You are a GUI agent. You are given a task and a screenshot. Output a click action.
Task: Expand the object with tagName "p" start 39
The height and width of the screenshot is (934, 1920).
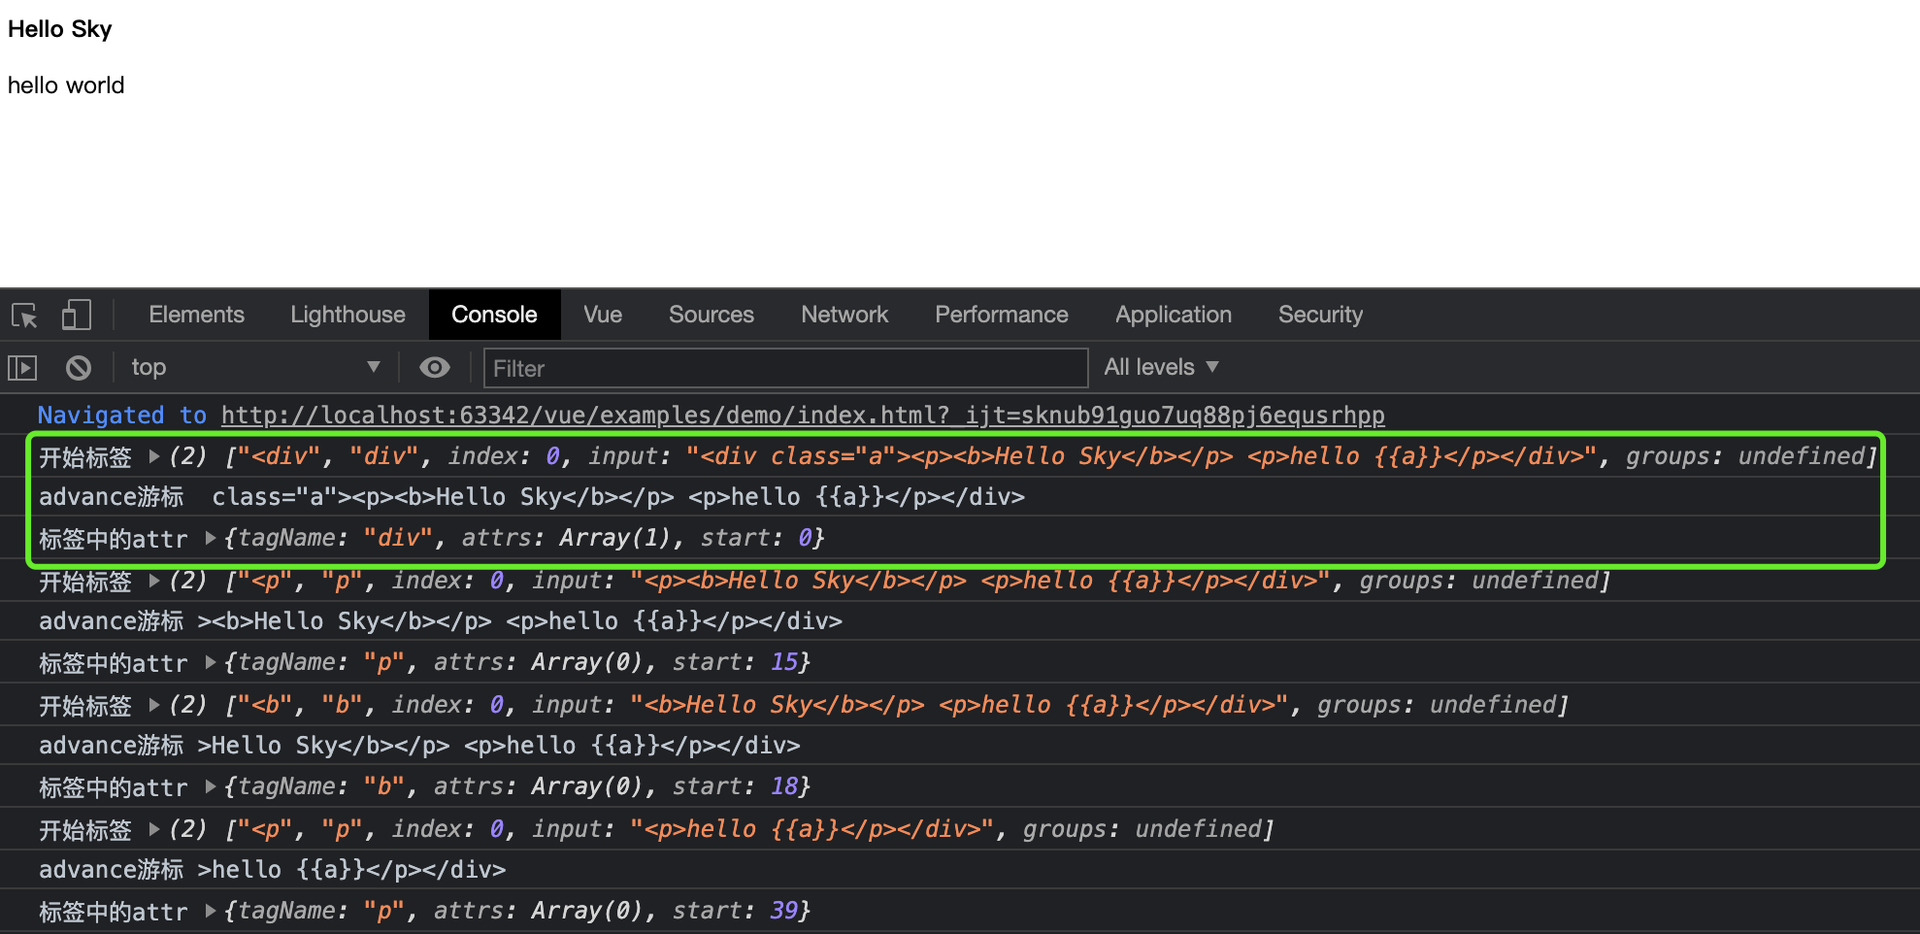coord(210,910)
